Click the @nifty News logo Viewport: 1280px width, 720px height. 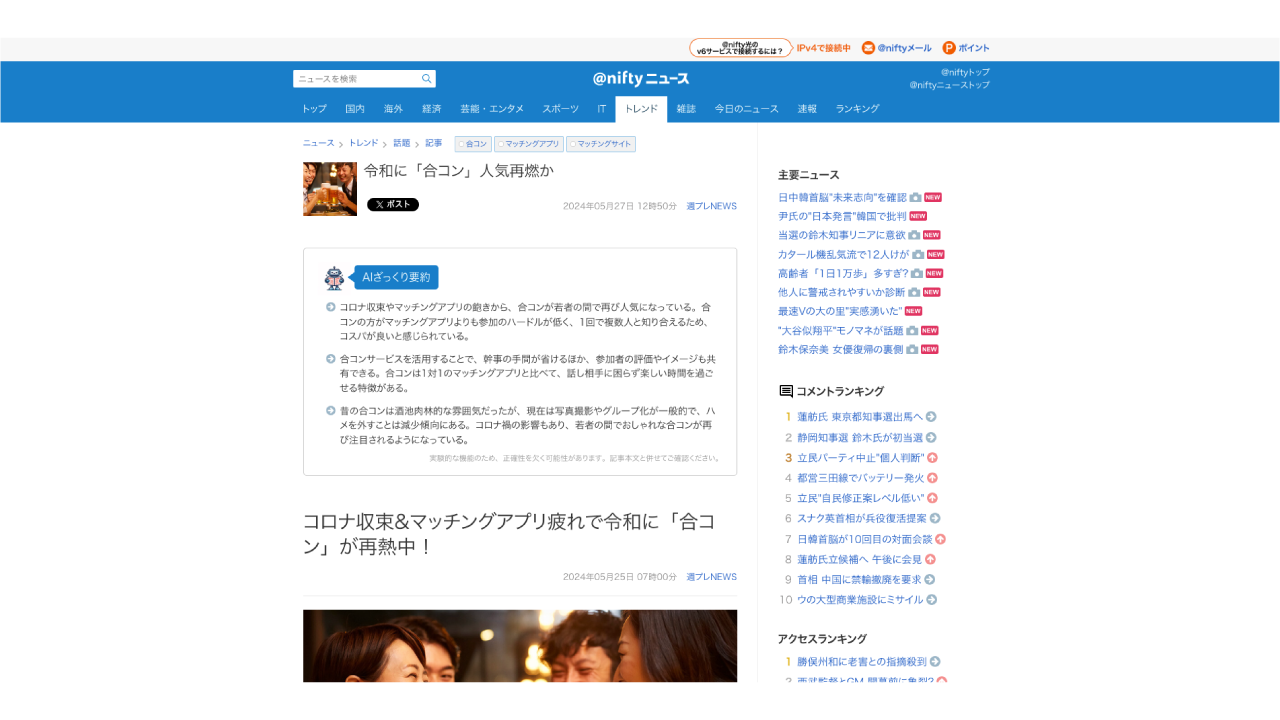(640, 78)
